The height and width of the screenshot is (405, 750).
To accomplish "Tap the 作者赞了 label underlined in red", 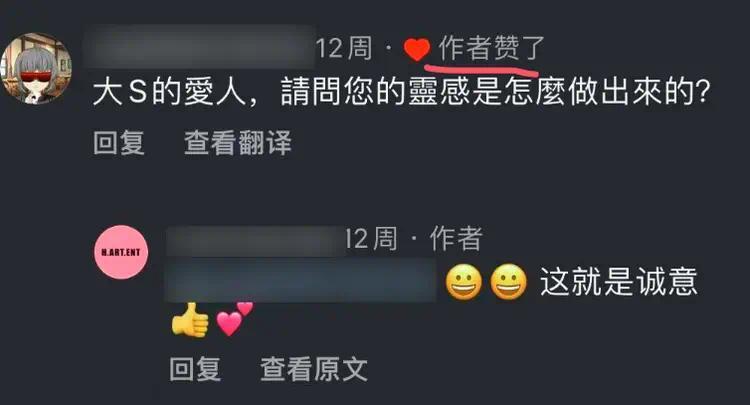I will [492, 48].
